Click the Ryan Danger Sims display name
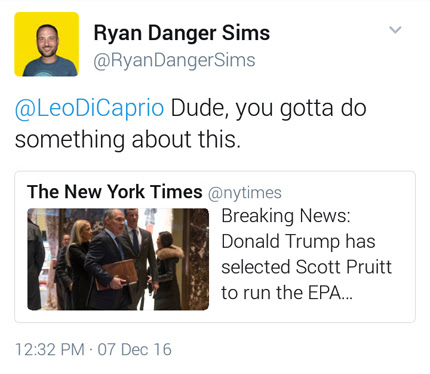Image resolution: width=430 pixels, height=374 pixels. 182,33
